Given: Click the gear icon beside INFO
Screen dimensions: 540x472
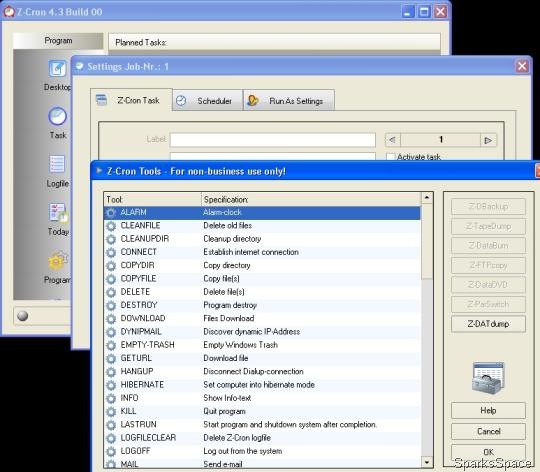Looking at the screenshot, I should [x=111, y=399].
